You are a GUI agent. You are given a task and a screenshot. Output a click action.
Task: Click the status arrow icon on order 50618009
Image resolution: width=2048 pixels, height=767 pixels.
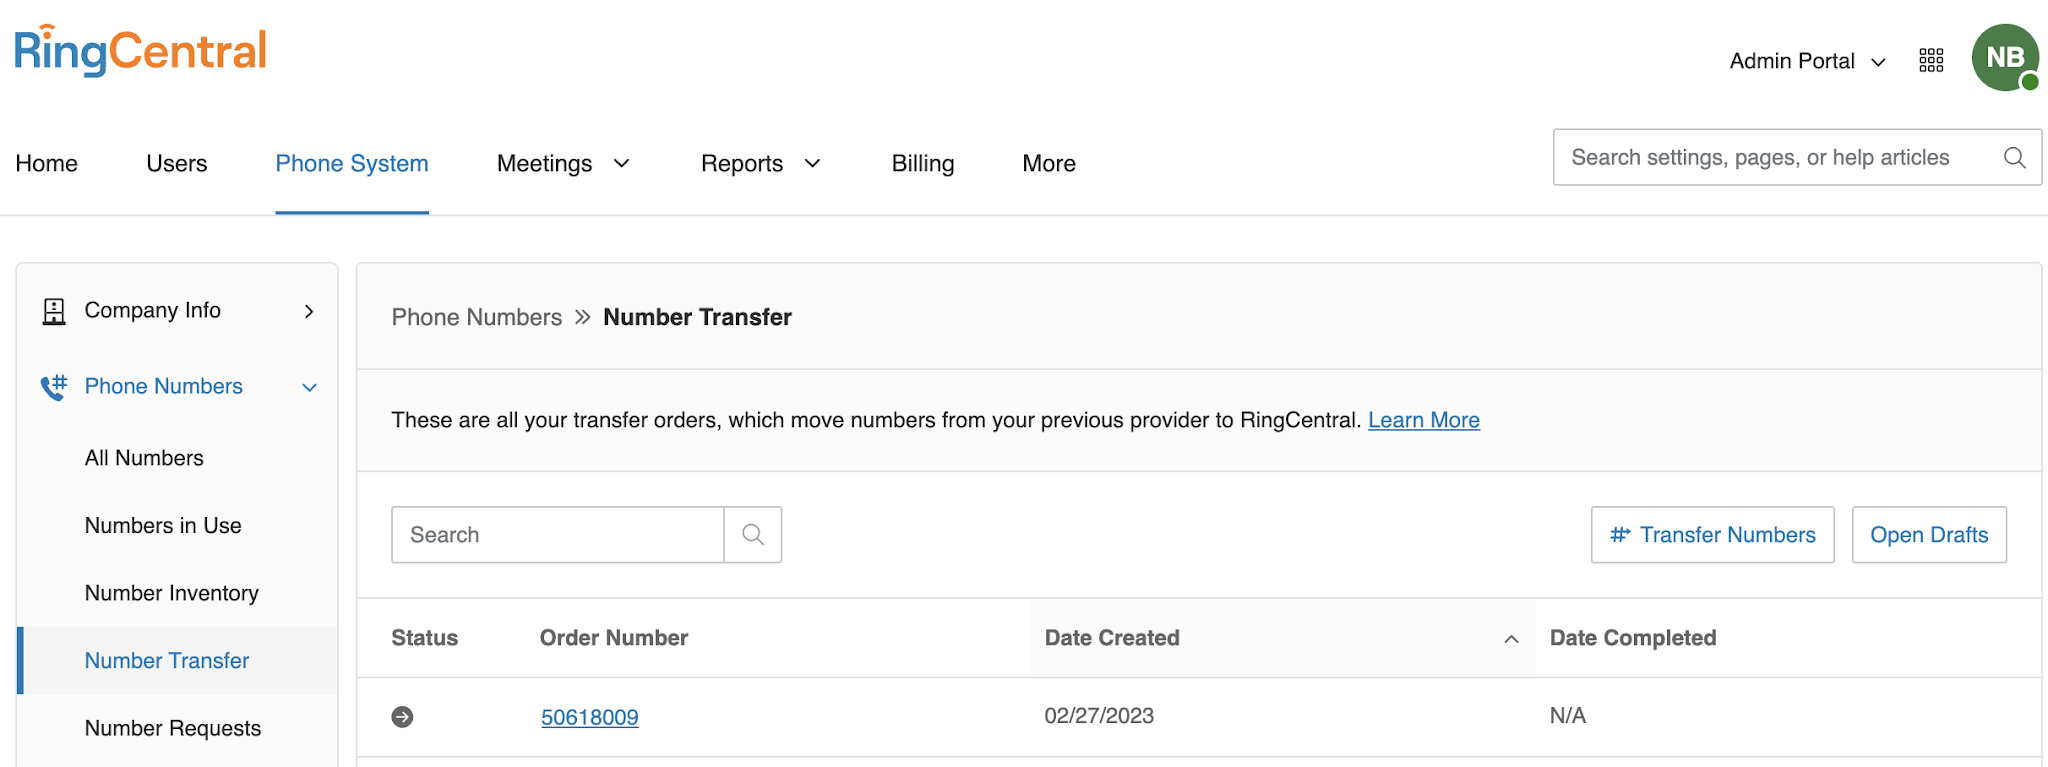pyautogui.click(x=402, y=716)
